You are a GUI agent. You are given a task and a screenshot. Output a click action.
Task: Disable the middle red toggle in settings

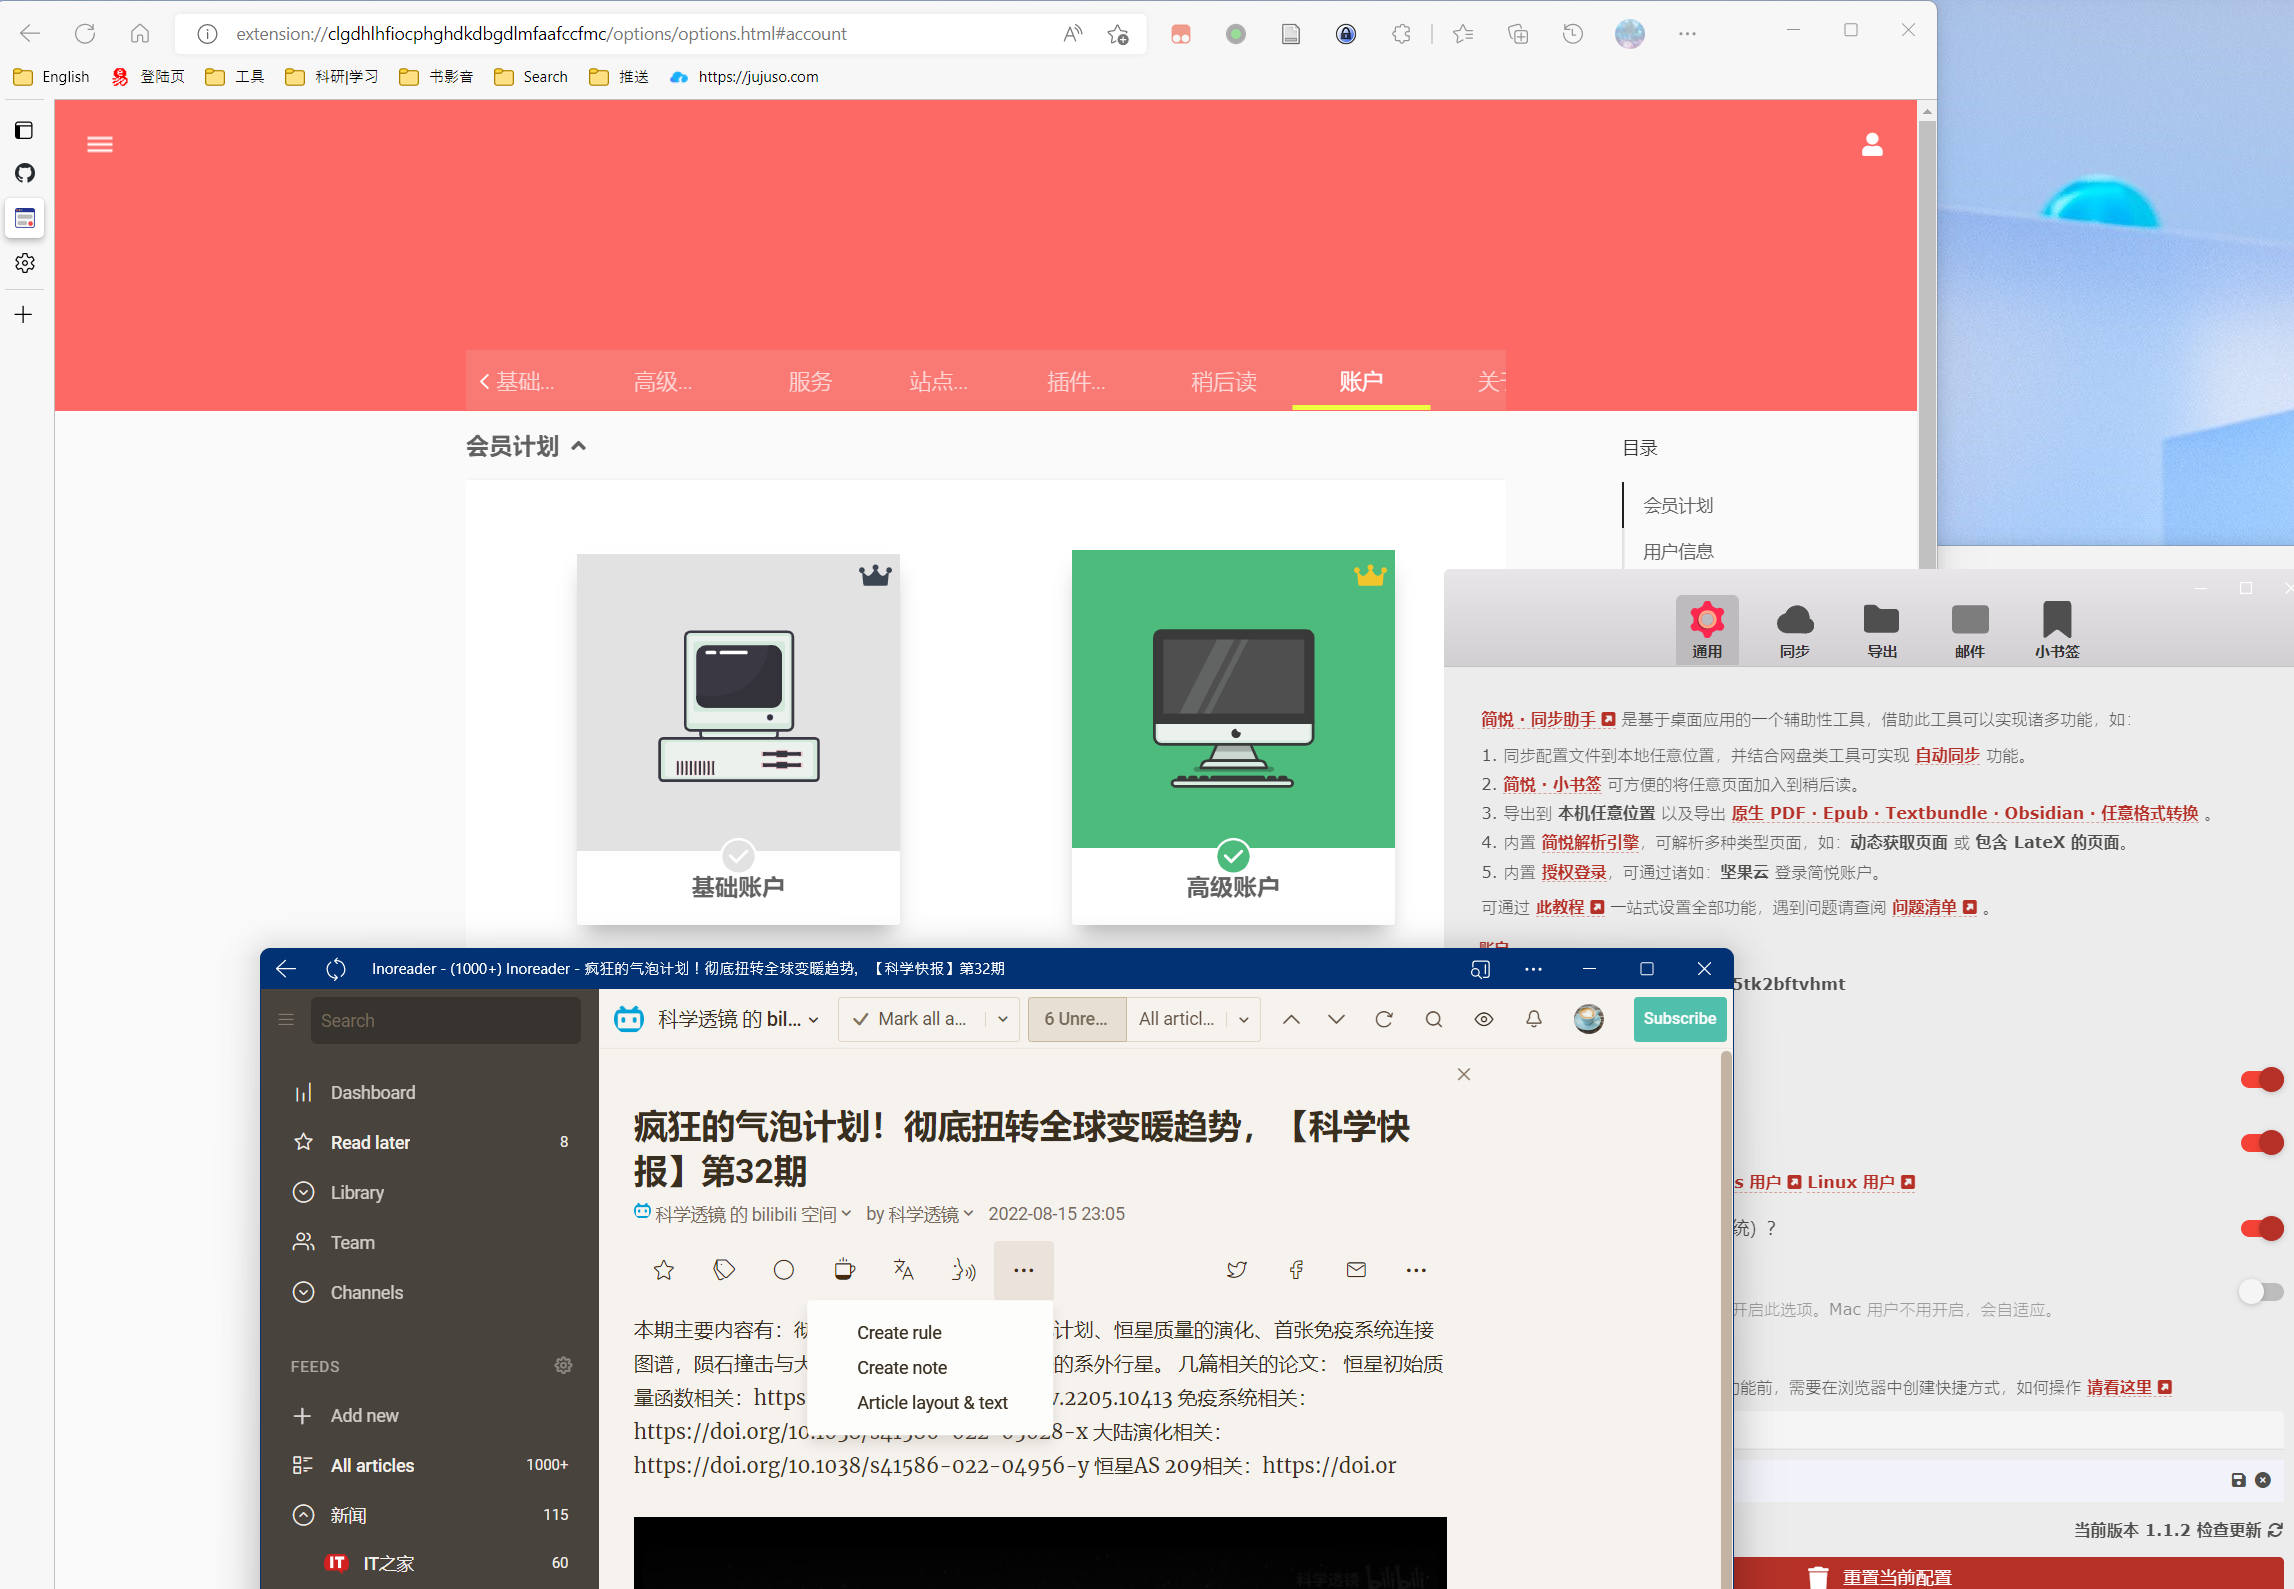(2262, 1141)
